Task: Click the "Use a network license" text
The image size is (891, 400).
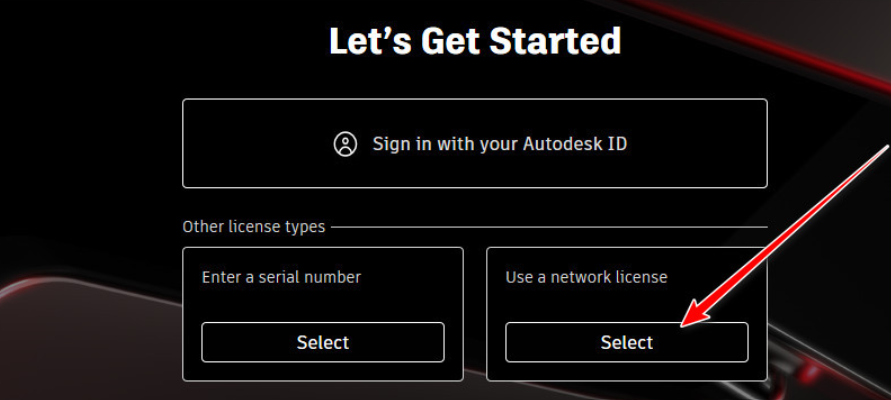Action: (586, 276)
